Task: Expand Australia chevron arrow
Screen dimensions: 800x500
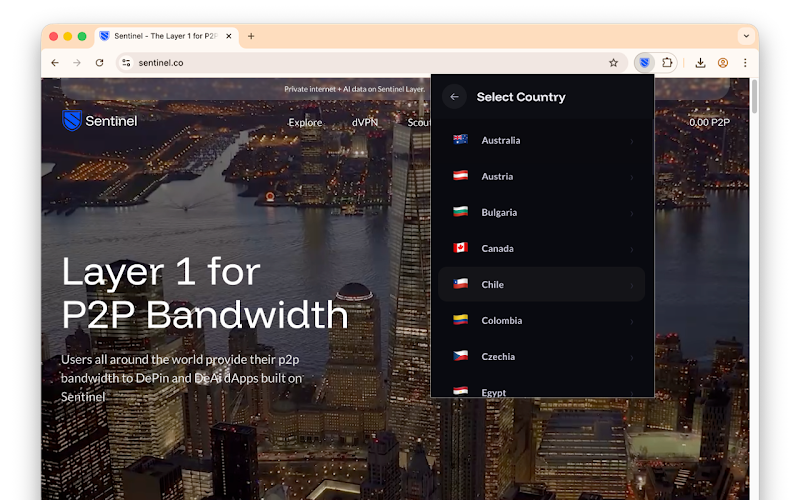Action: (x=632, y=141)
